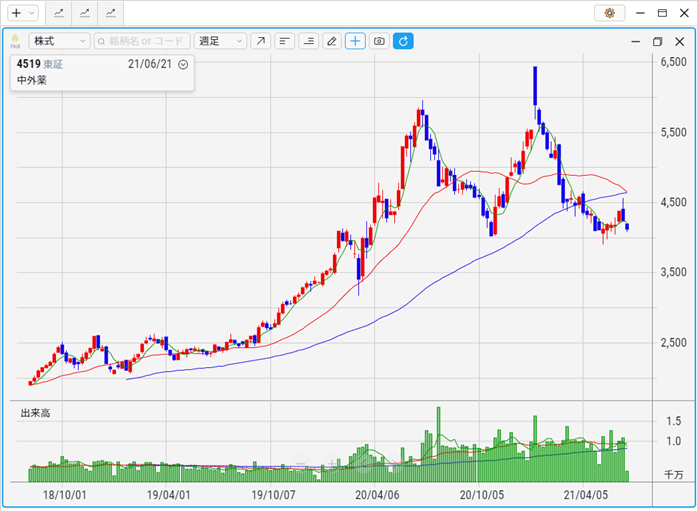Viewport: 698px width, 511px height.
Task: Toggle the right-aligned lines indicator icon
Action: pos(308,41)
